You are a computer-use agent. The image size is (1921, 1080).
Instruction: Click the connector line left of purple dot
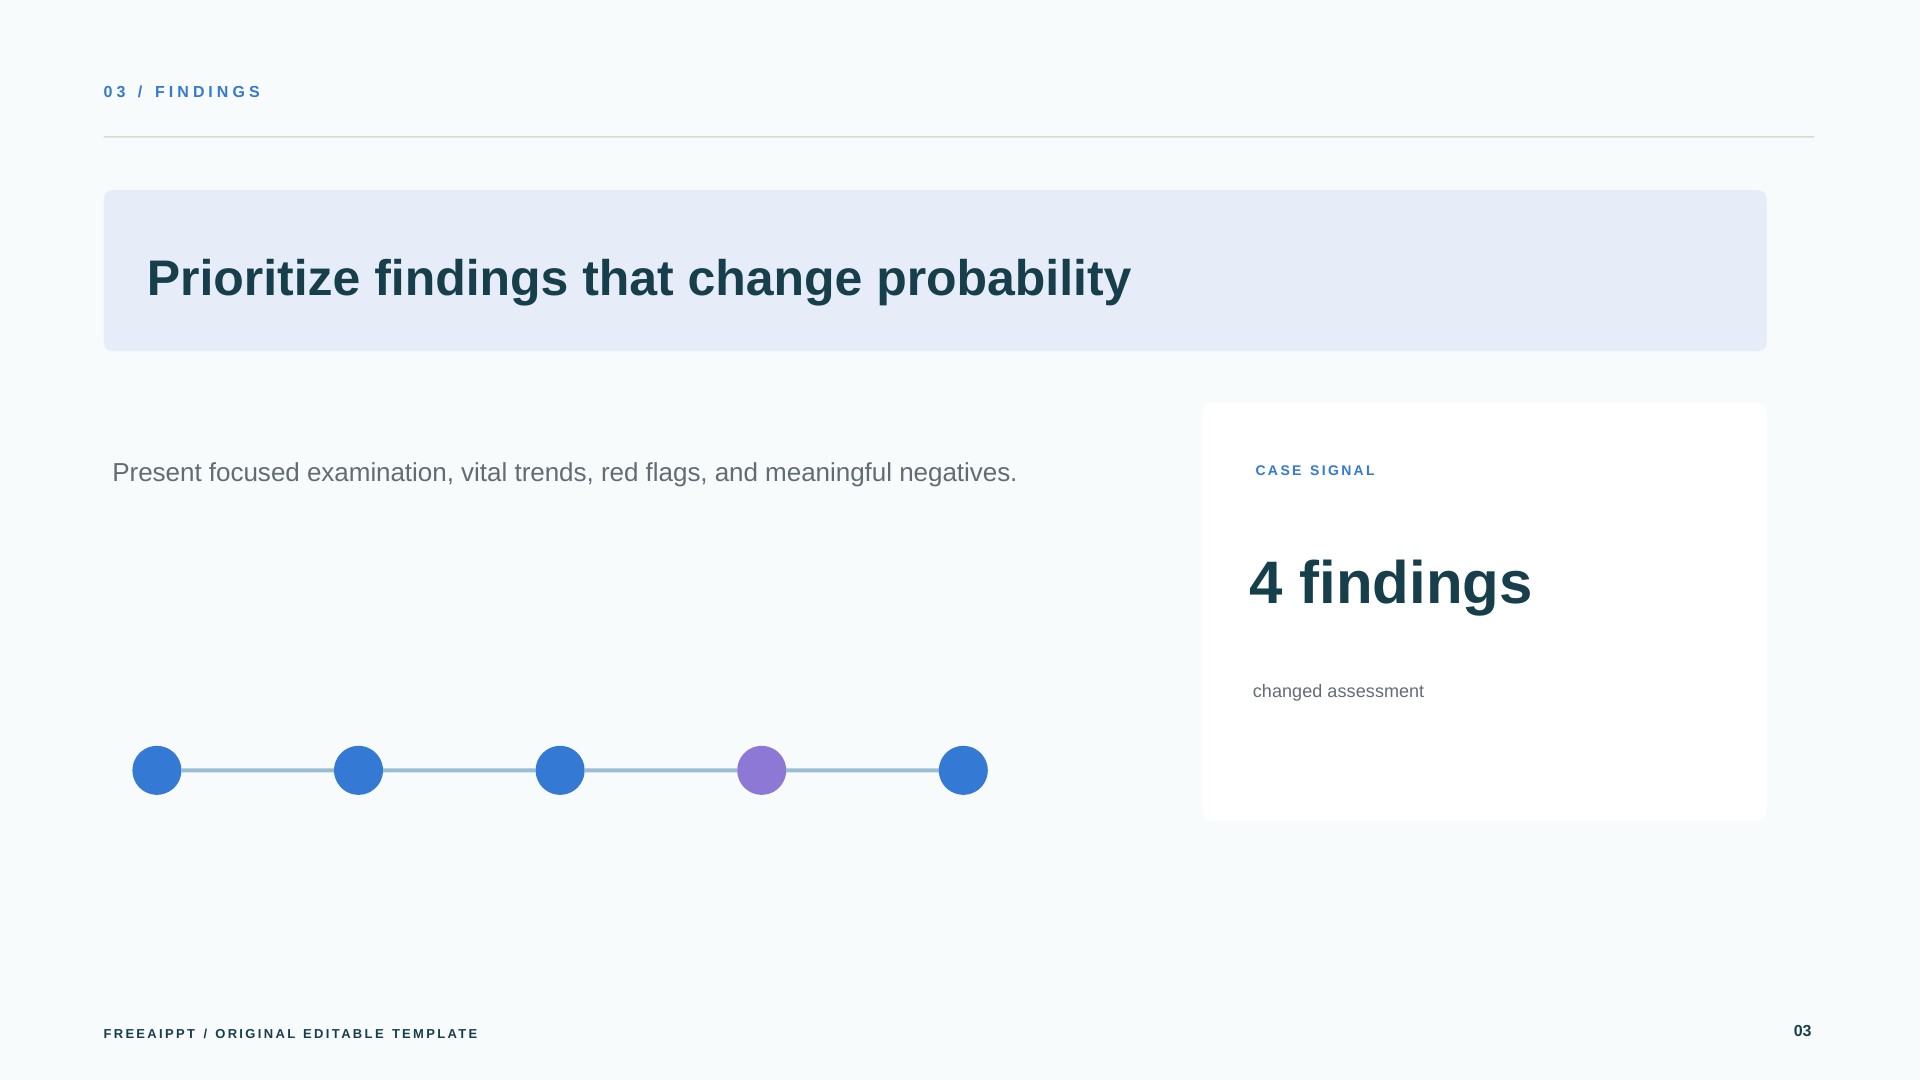661,770
